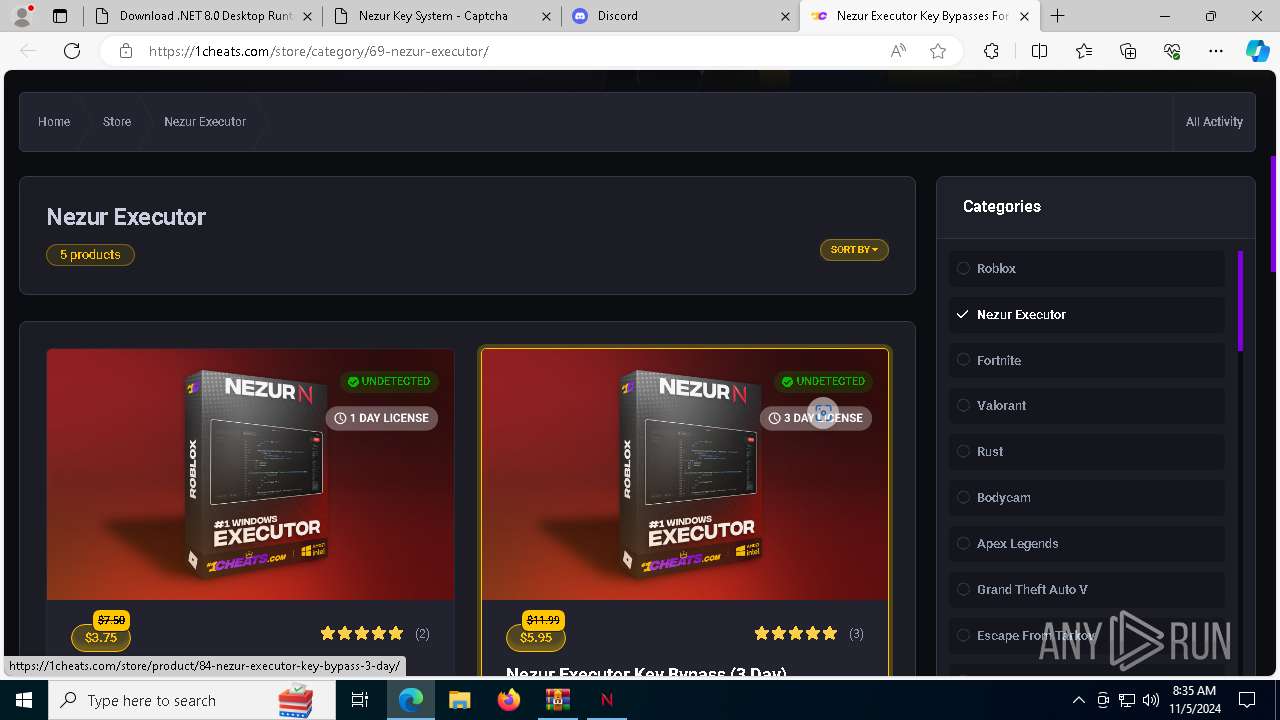The width and height of the screenshot is (1280, 720).
Task: Click the browser refresh icon
Action: tap(72, 51)
